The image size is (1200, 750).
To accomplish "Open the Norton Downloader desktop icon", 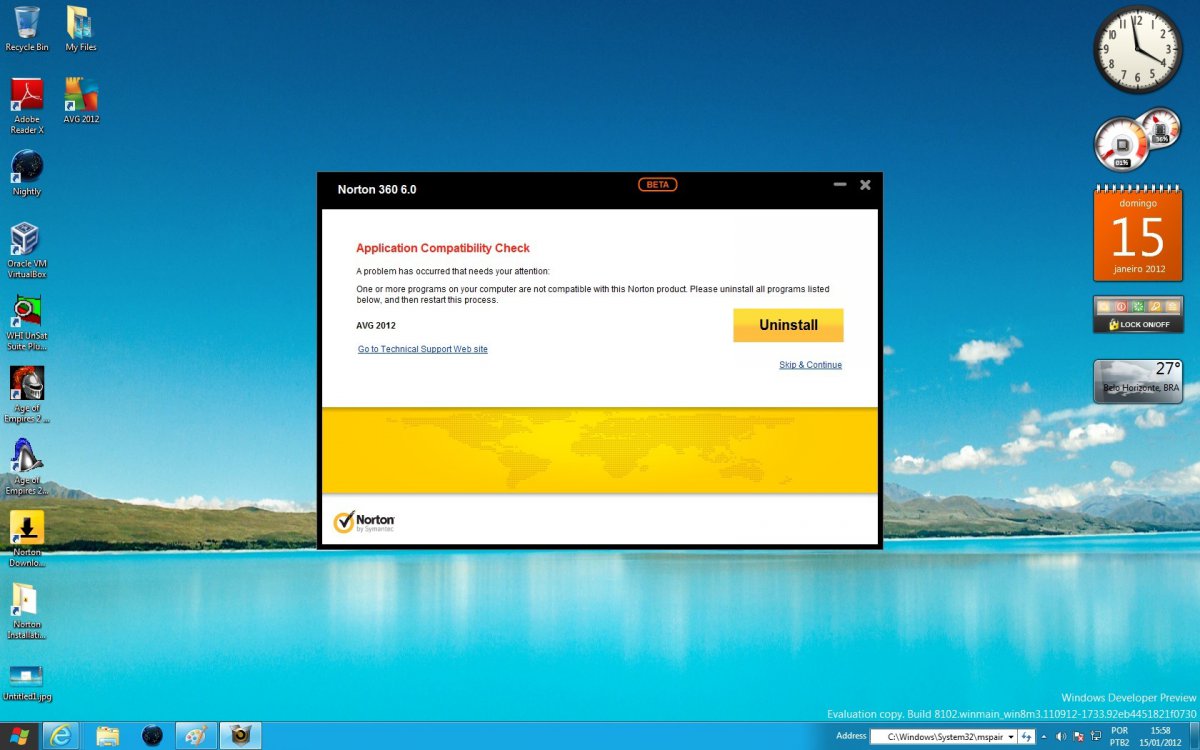I will pyautogui.click(x=27, y=540).
